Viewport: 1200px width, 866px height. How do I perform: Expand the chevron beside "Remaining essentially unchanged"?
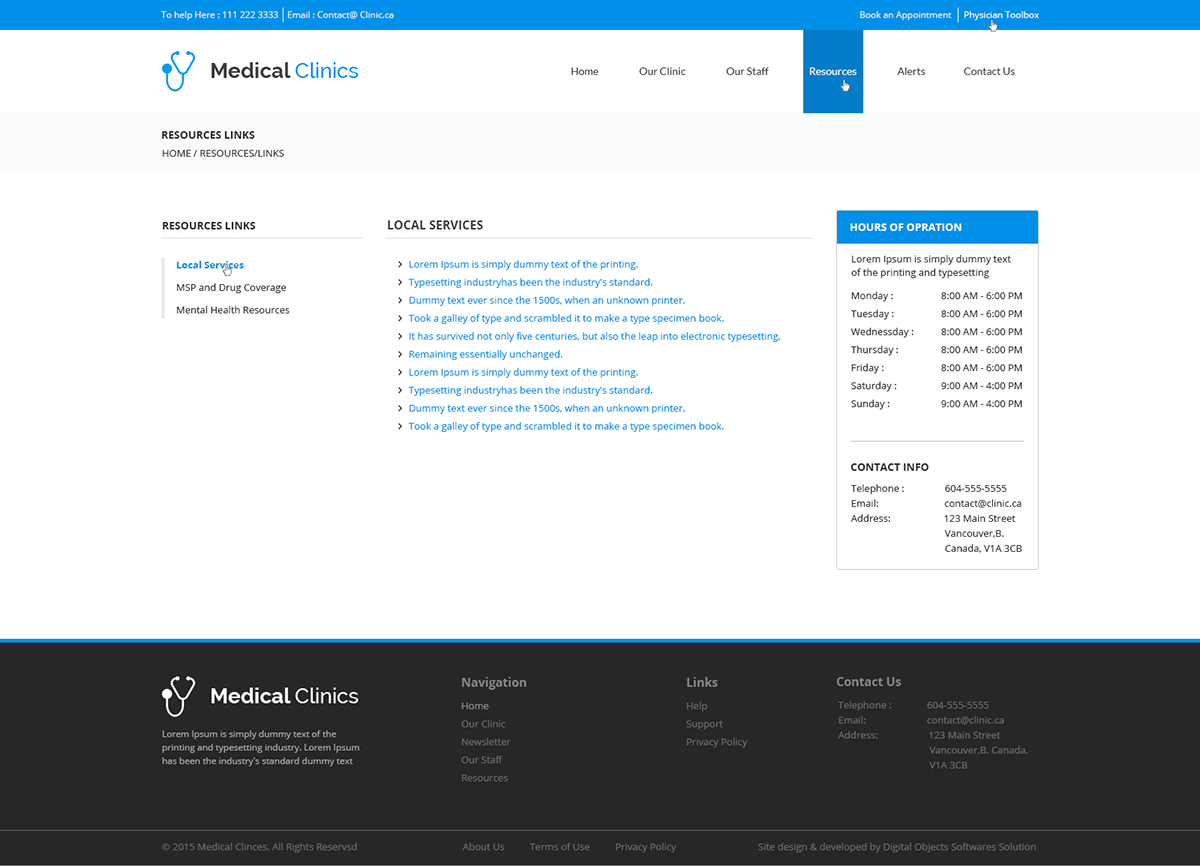[x=400, y=354]
